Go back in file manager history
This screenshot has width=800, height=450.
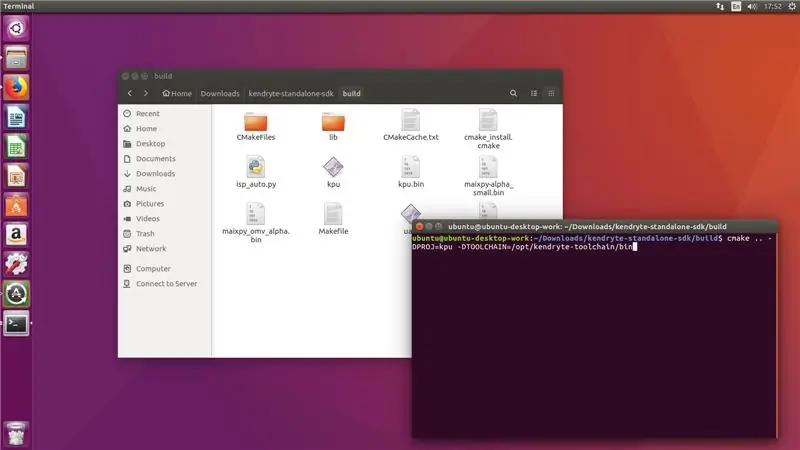click(130, 93)
